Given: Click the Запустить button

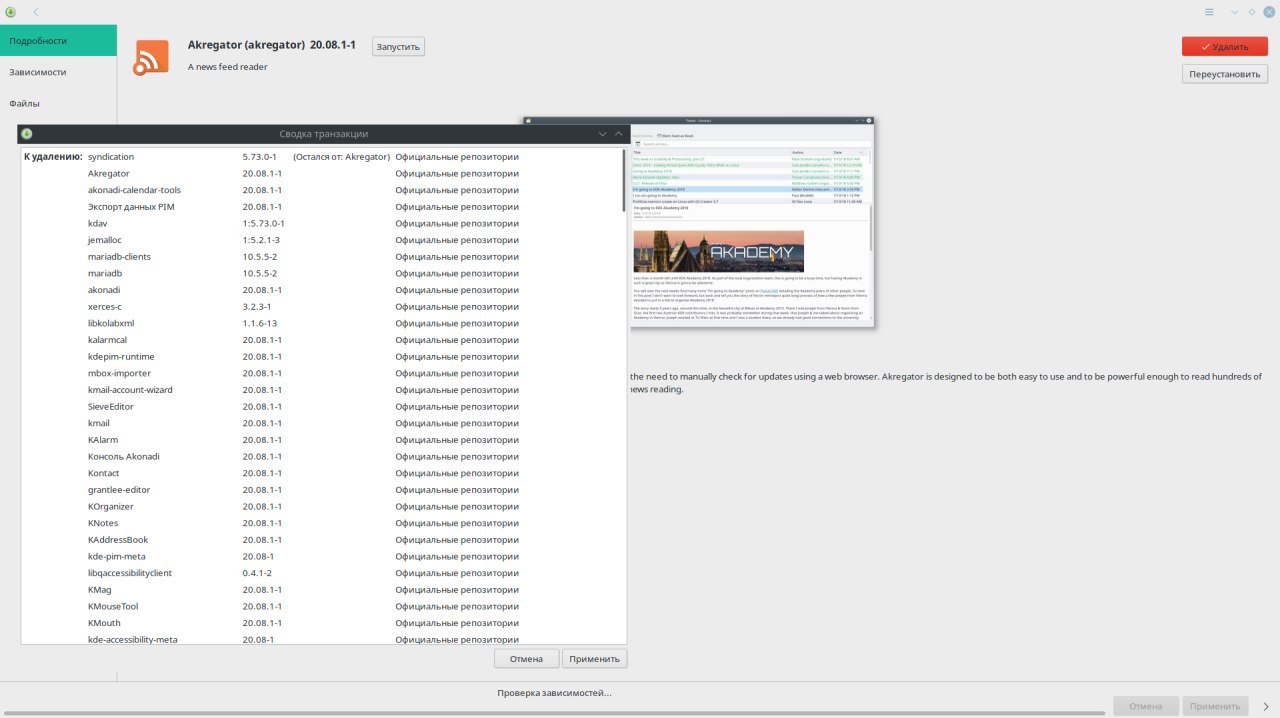Looking at the screenshot, I should click(398, 46).
